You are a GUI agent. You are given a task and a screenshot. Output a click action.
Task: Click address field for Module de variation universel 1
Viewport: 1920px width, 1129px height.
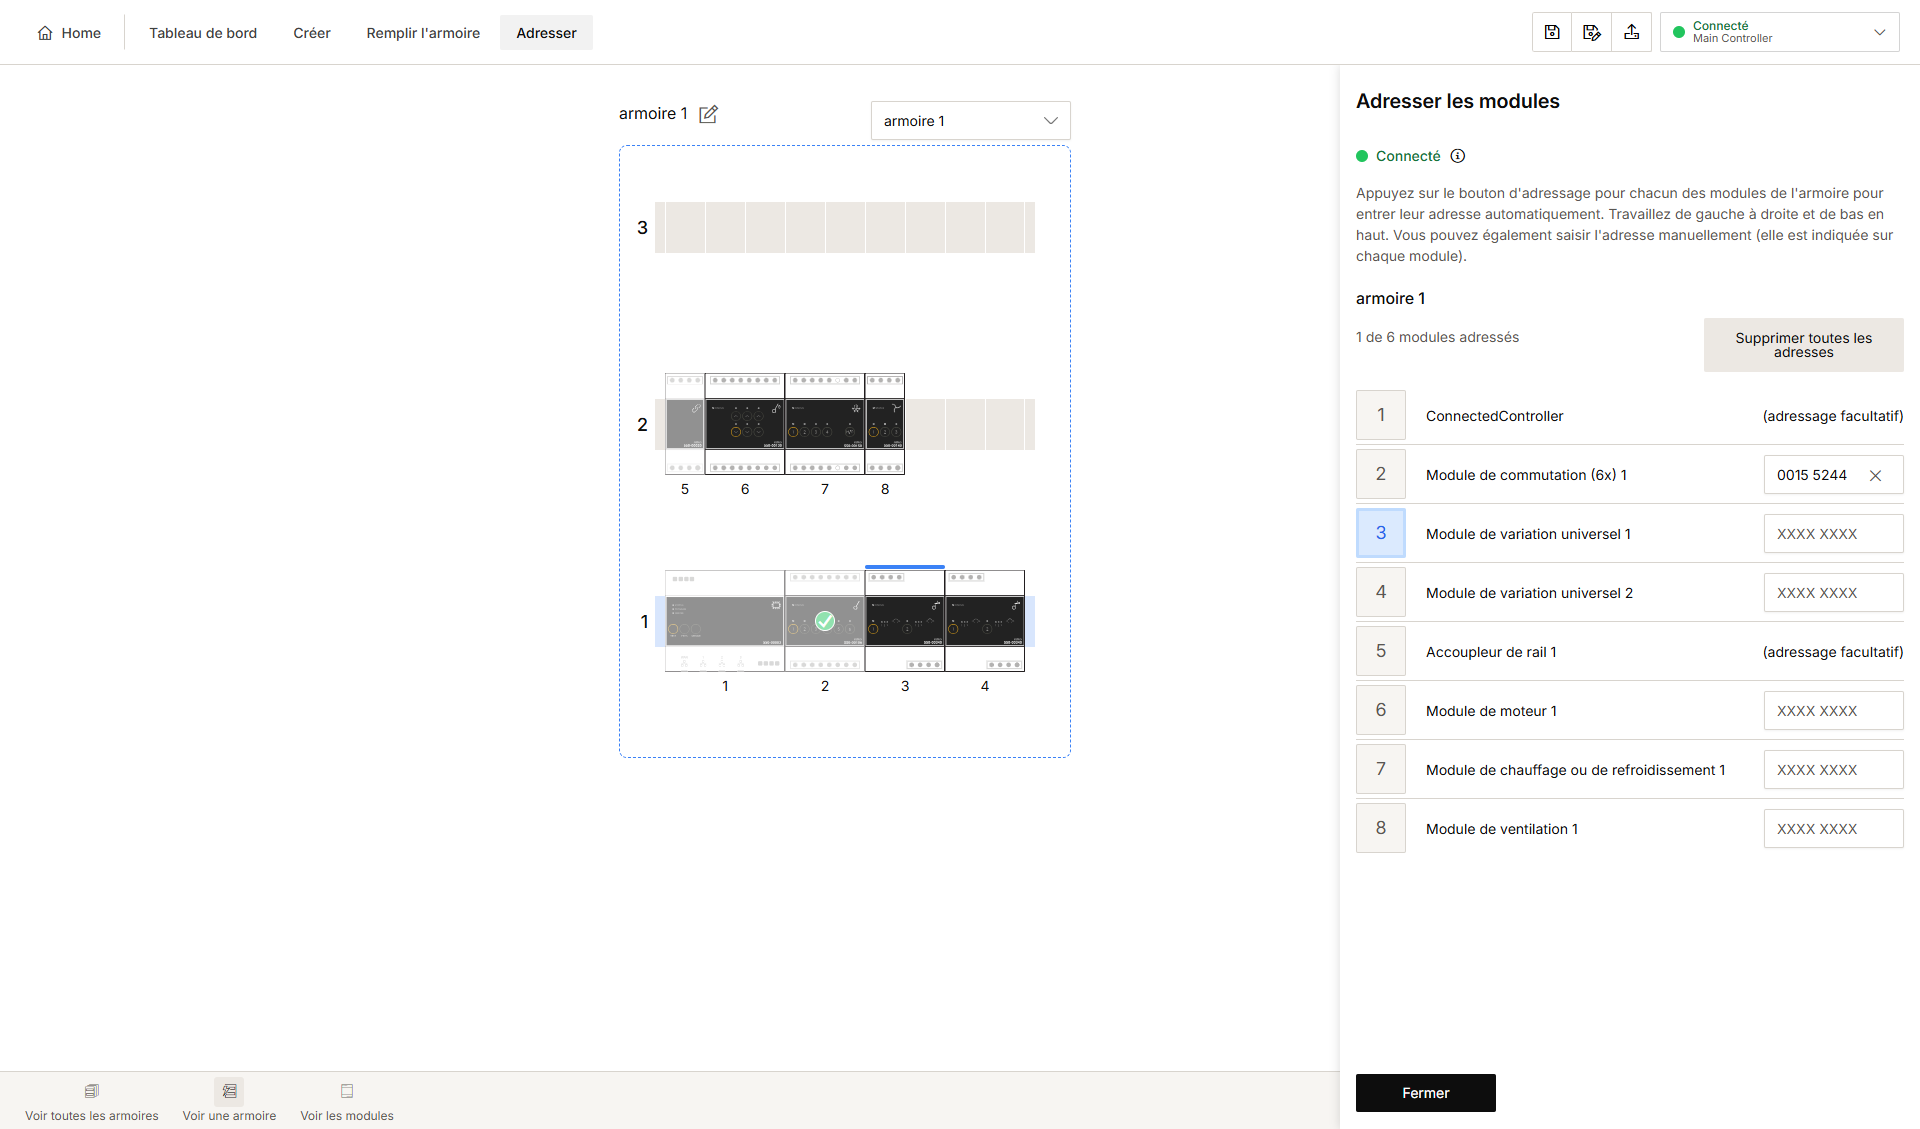click(1834, 534)
